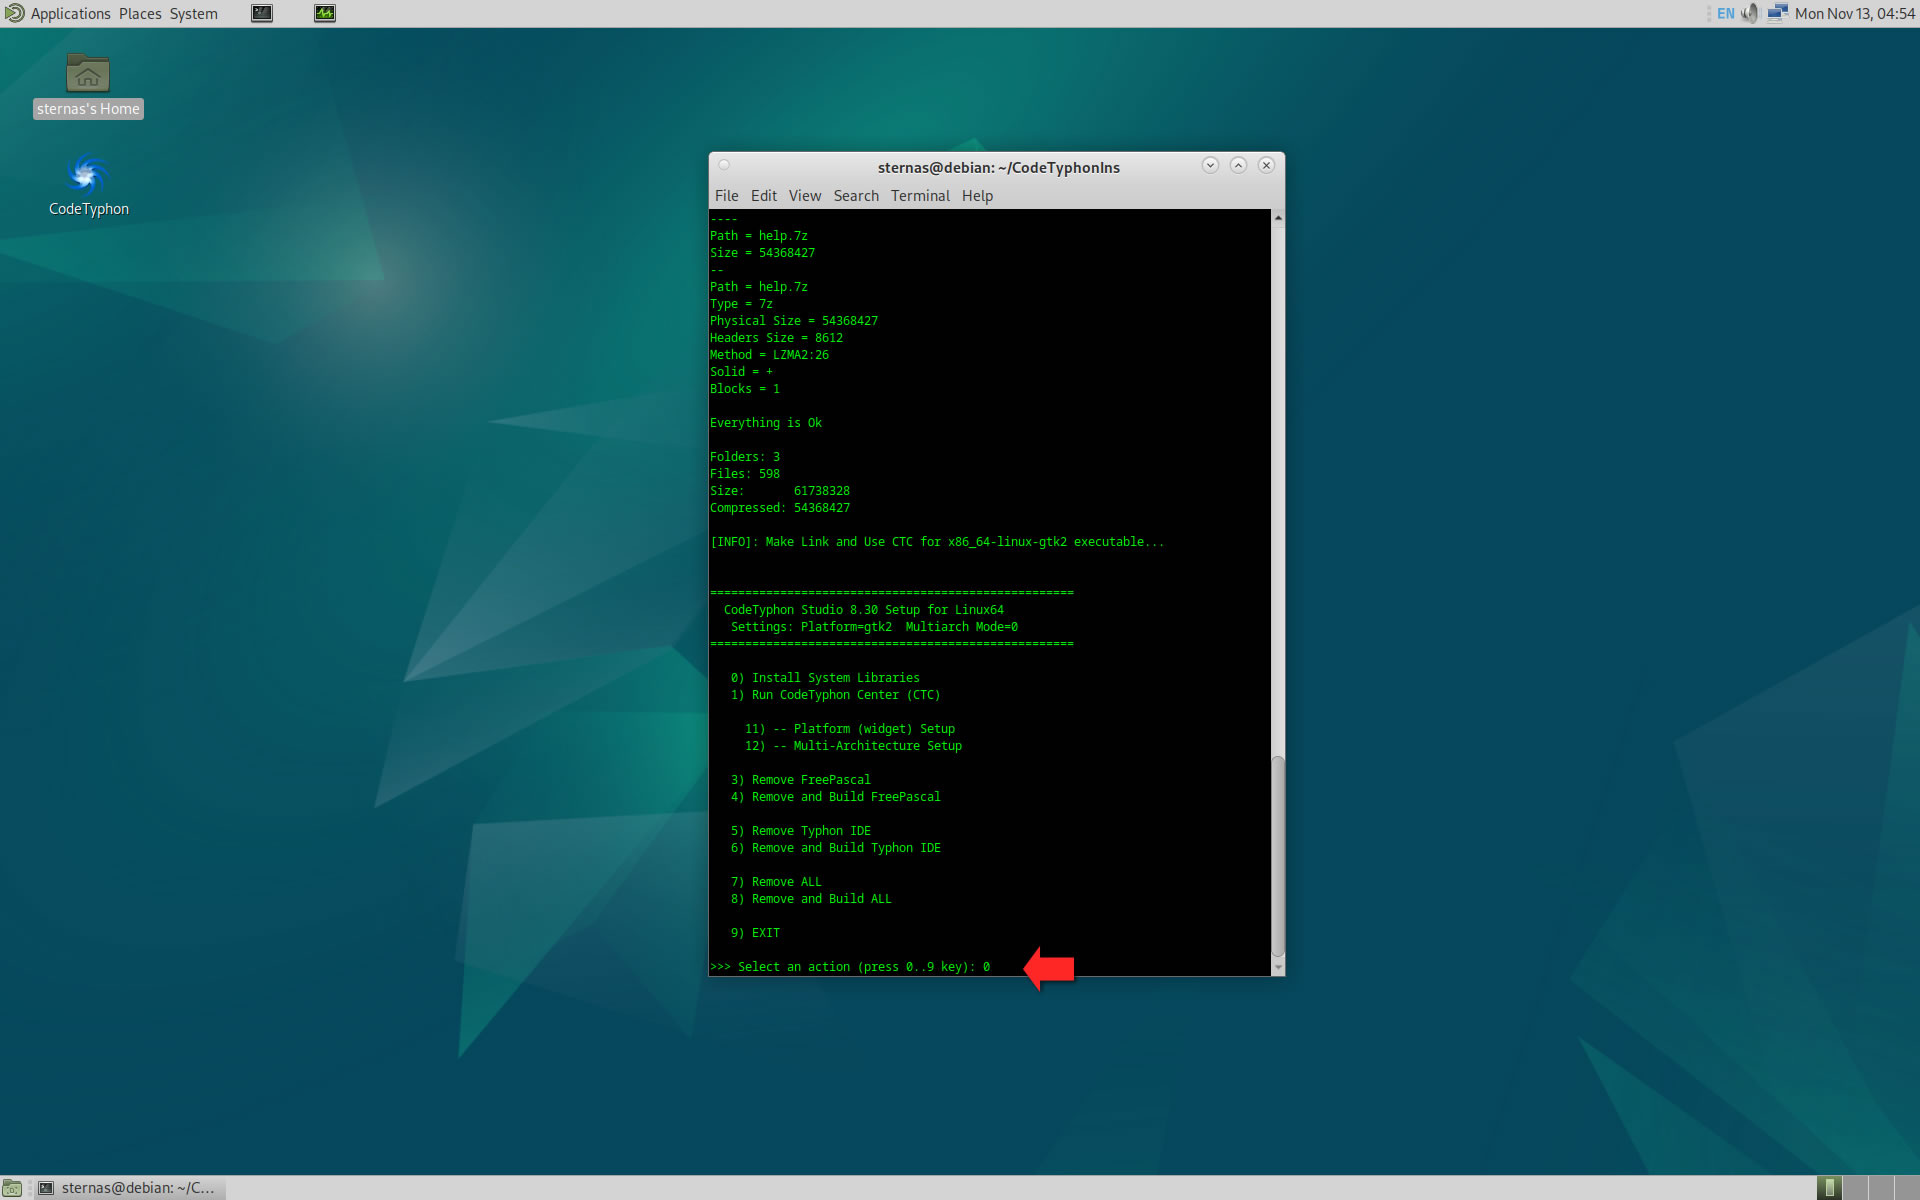Click 'Method = LZMA2:26' line

pos(769,355)
